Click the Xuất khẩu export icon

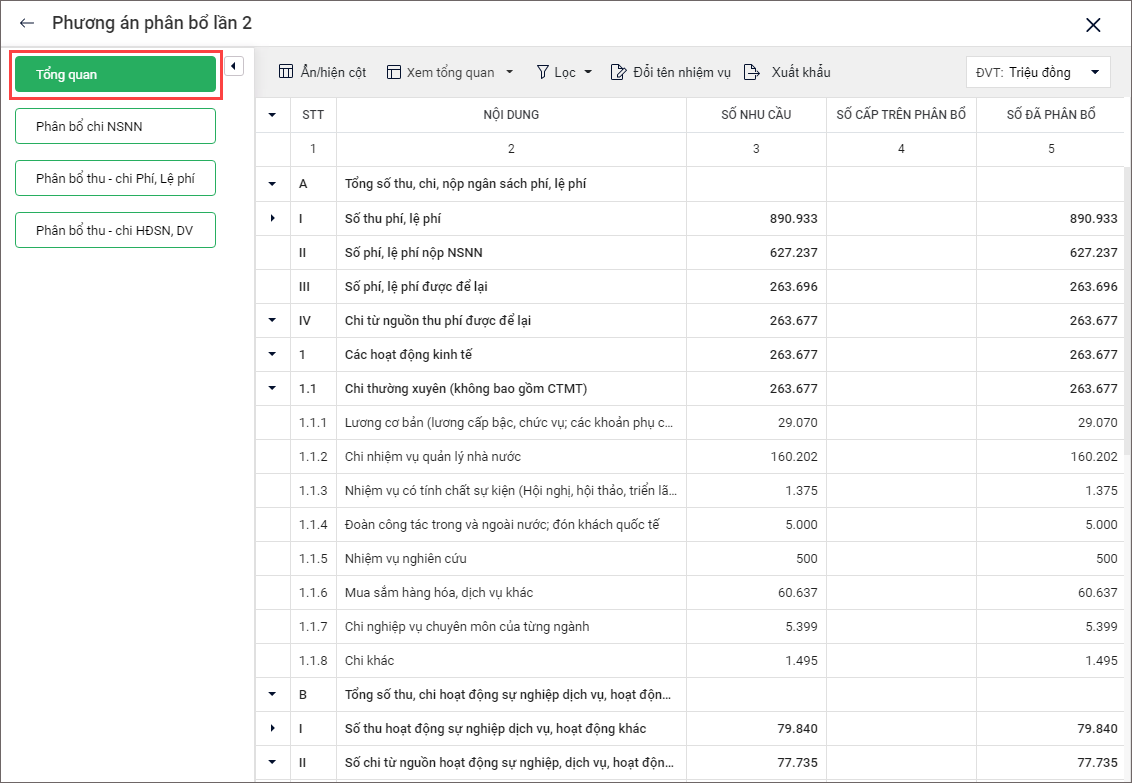752,72
